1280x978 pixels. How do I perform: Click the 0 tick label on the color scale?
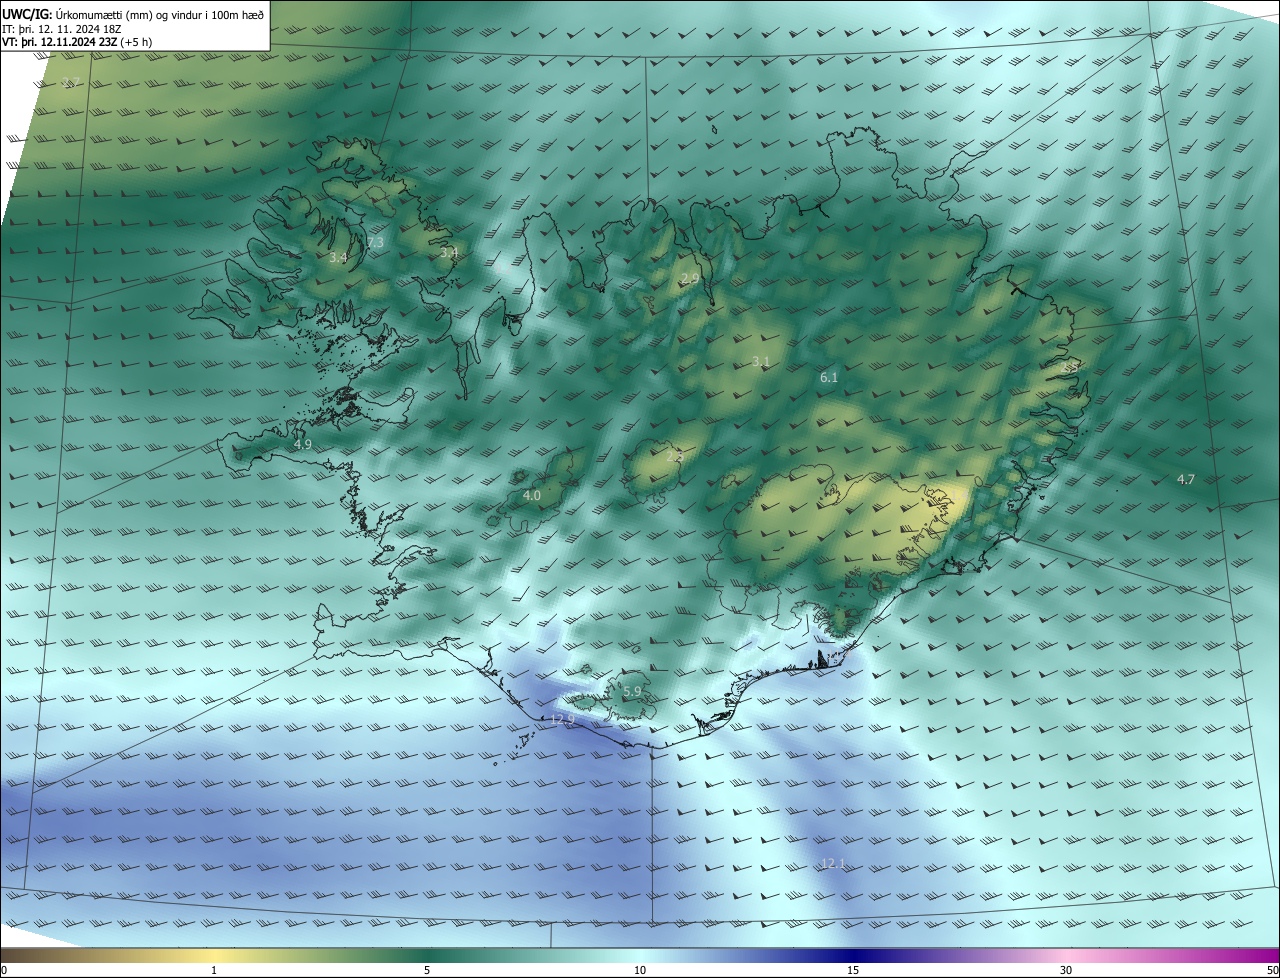coord(4,970)
